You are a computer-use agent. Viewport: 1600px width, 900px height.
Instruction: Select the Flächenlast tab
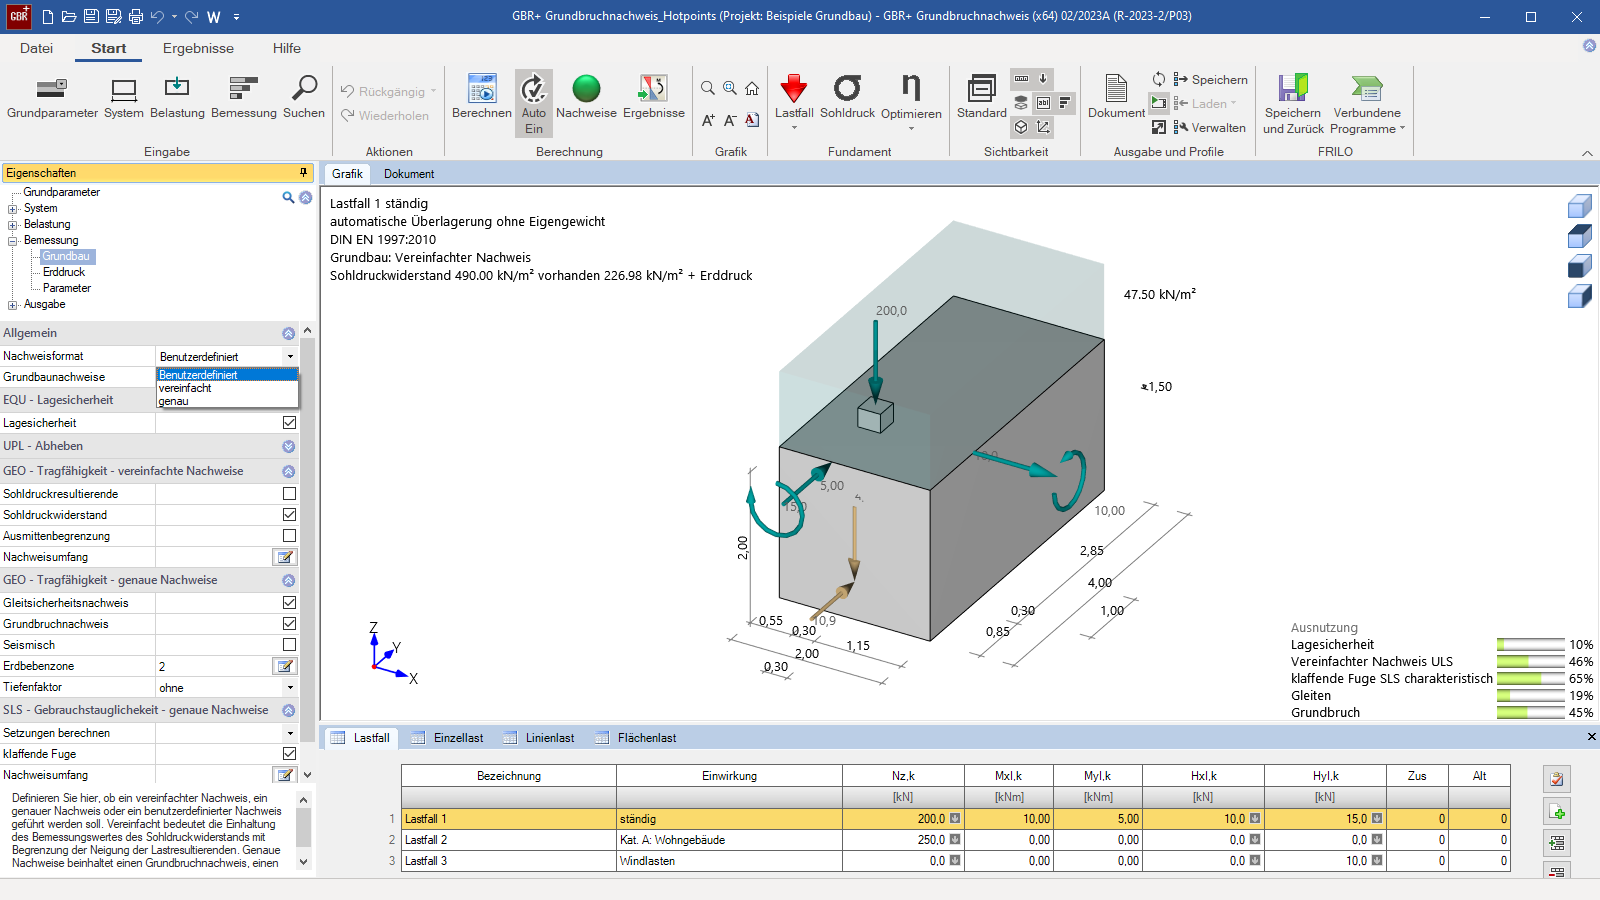point(636,738)
